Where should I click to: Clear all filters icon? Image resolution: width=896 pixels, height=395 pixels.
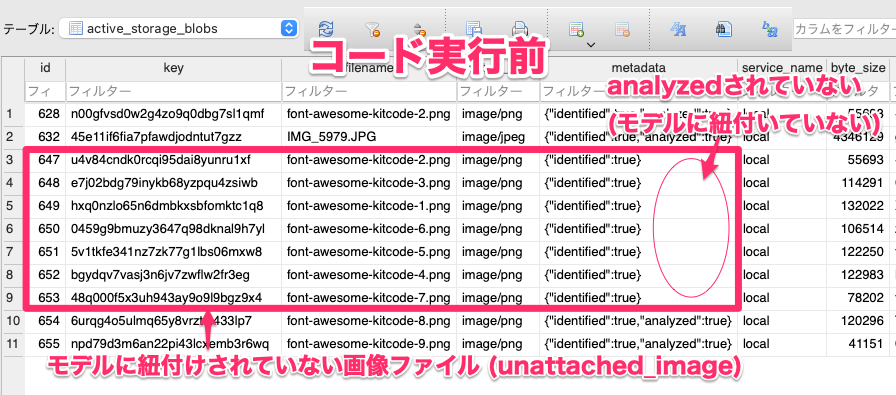[x=373, y=29]
